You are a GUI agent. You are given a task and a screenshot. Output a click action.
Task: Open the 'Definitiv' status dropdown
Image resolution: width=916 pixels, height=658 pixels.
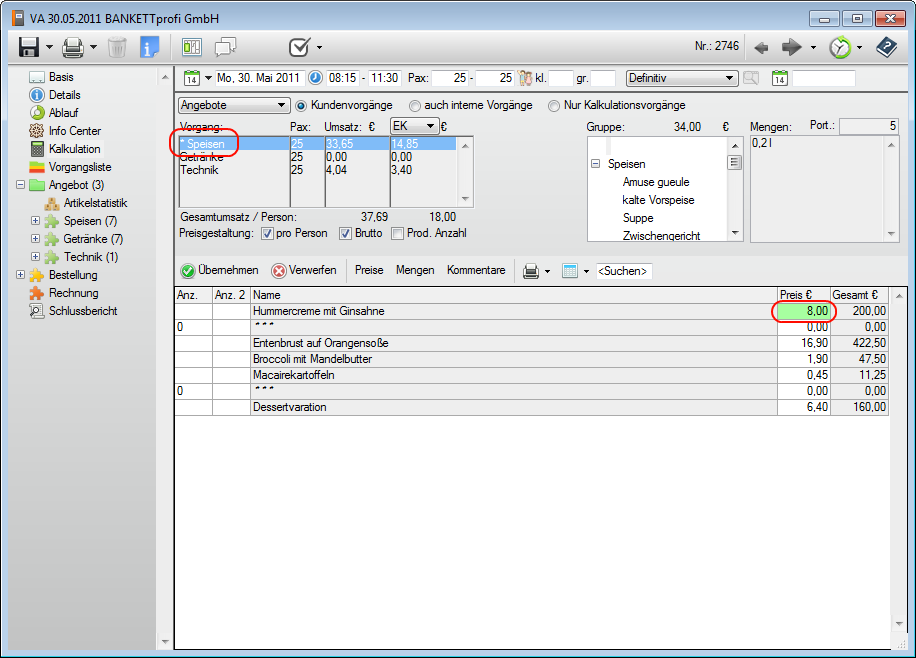click(681, 78)
